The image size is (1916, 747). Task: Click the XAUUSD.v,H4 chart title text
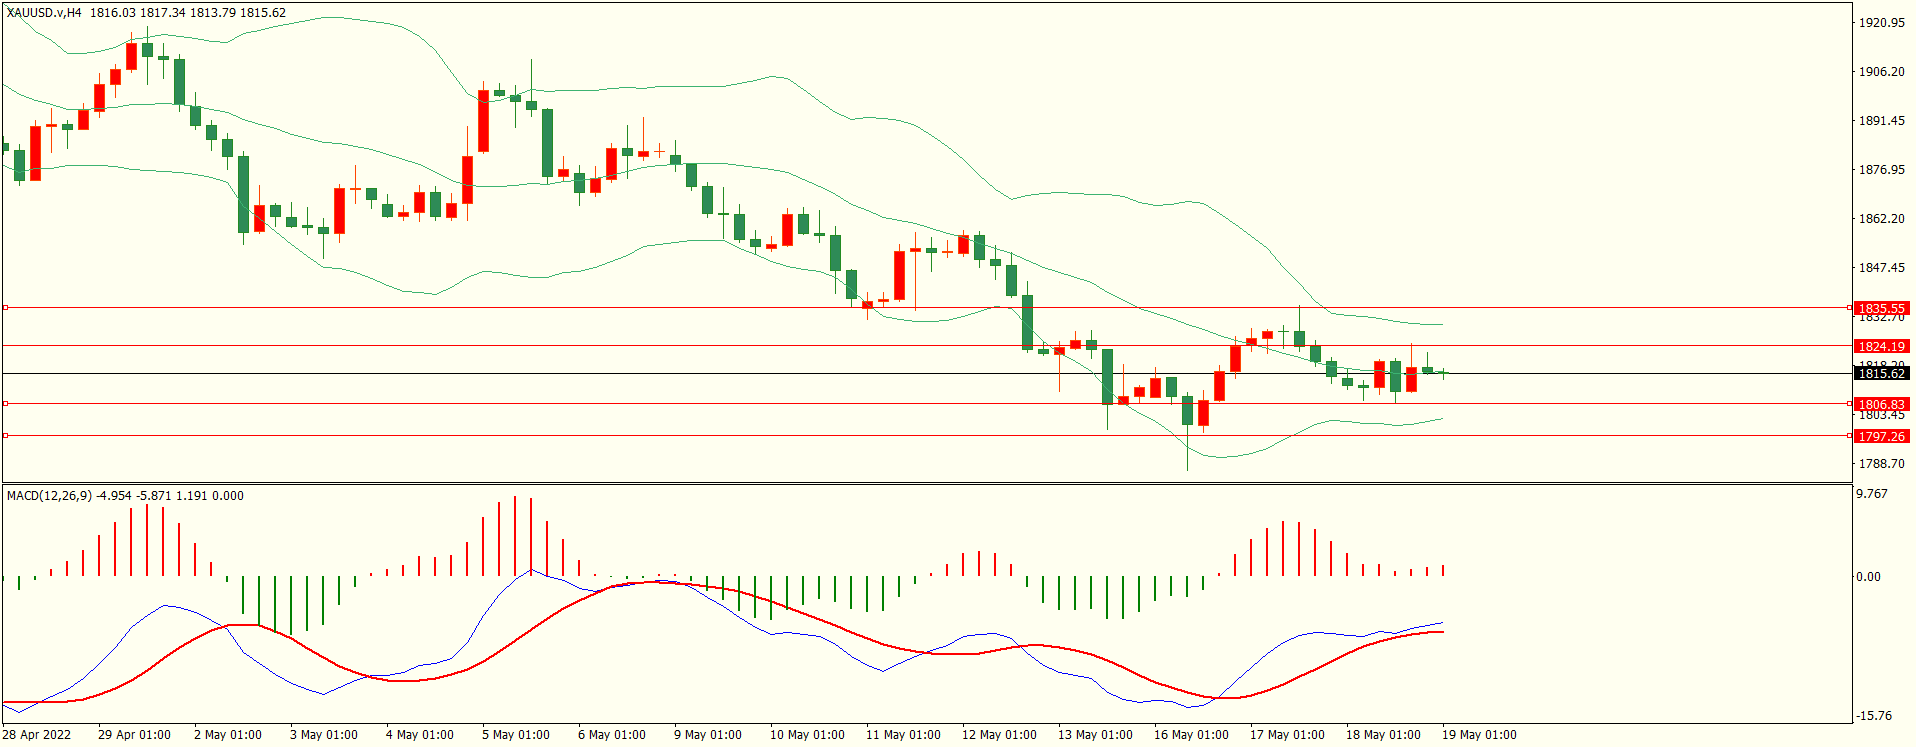[44, 13]
